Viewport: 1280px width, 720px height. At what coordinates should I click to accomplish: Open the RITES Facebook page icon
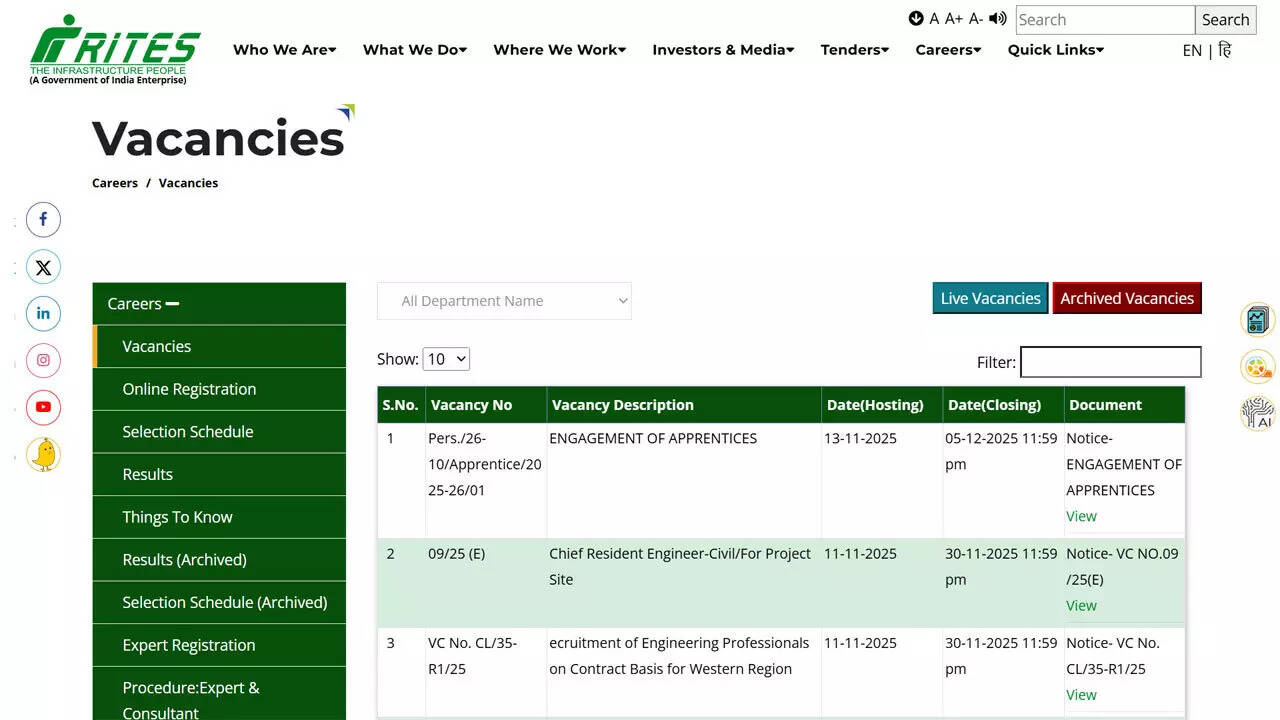pos(43,220)
